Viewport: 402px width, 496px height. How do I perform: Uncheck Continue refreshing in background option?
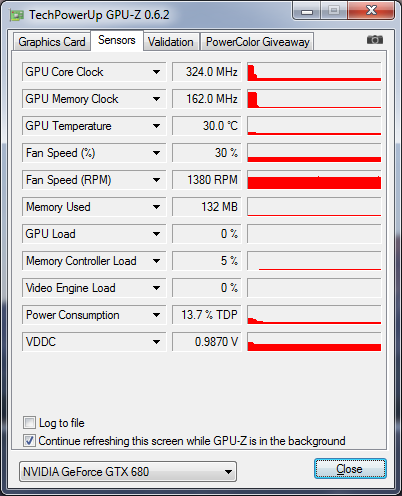tap(29, 441)
